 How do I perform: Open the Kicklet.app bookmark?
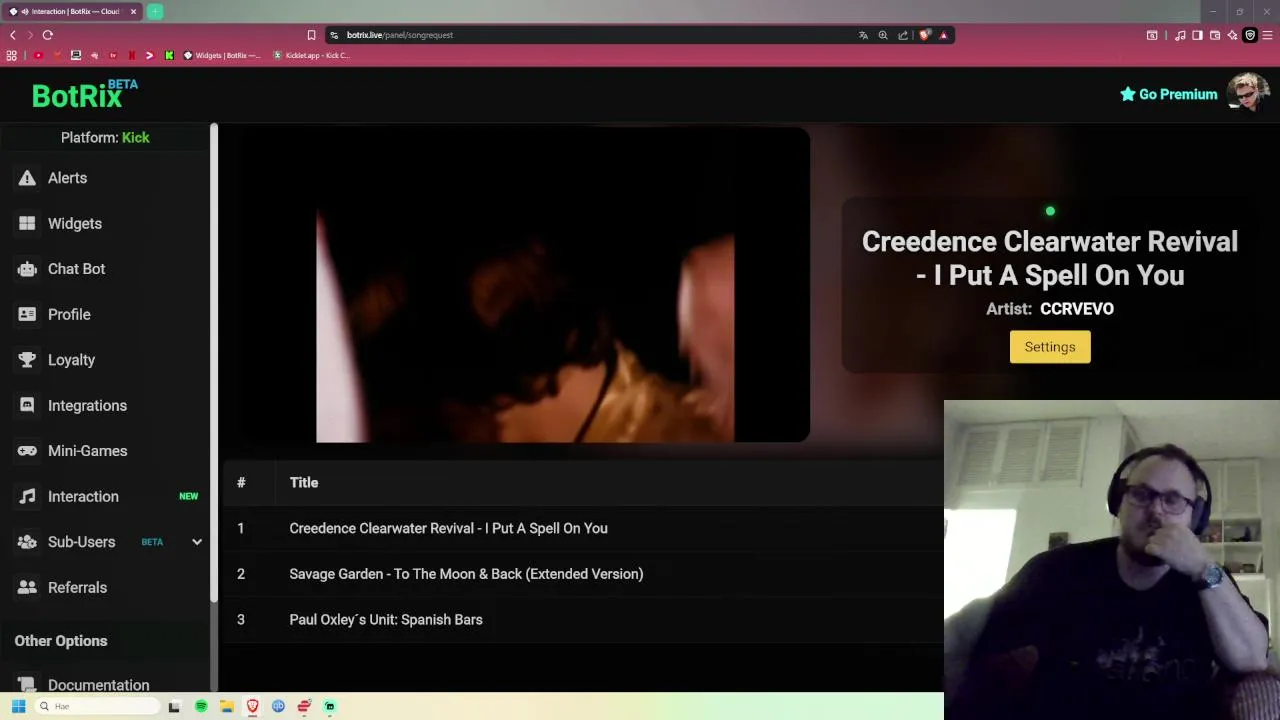pos(311,55)
